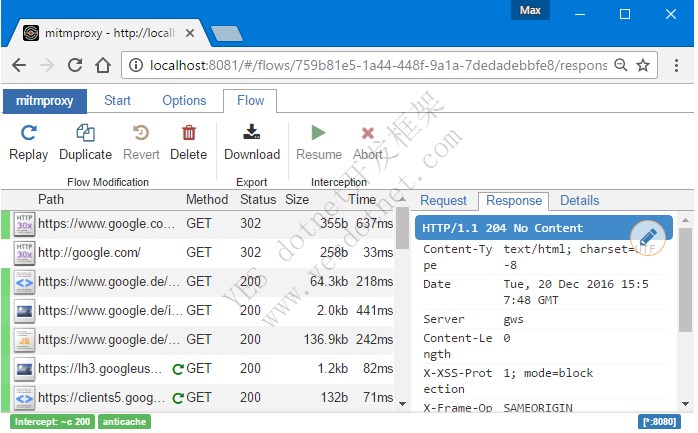Bookmark this page with the star
This screenshot has height=433, width=698.
(x=643, y=65)
